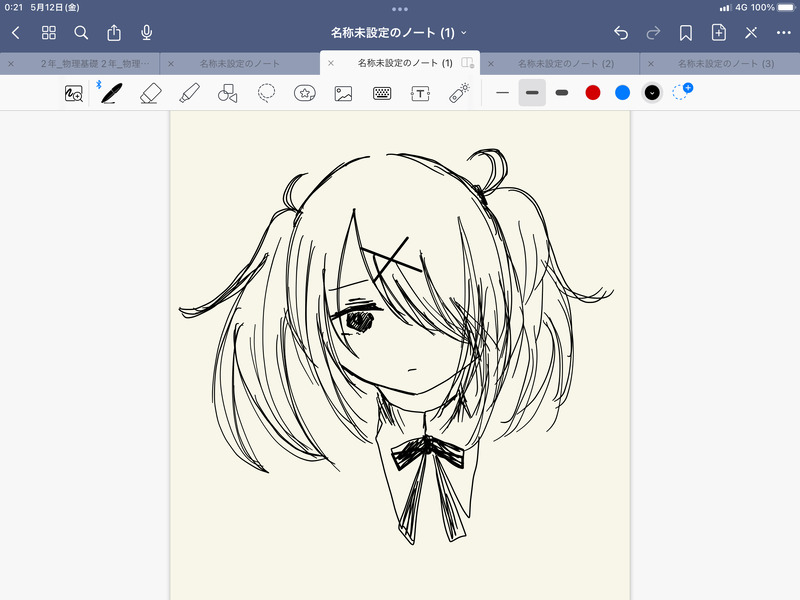Switch to the 名称未設定のノート (2) tab

566,64
